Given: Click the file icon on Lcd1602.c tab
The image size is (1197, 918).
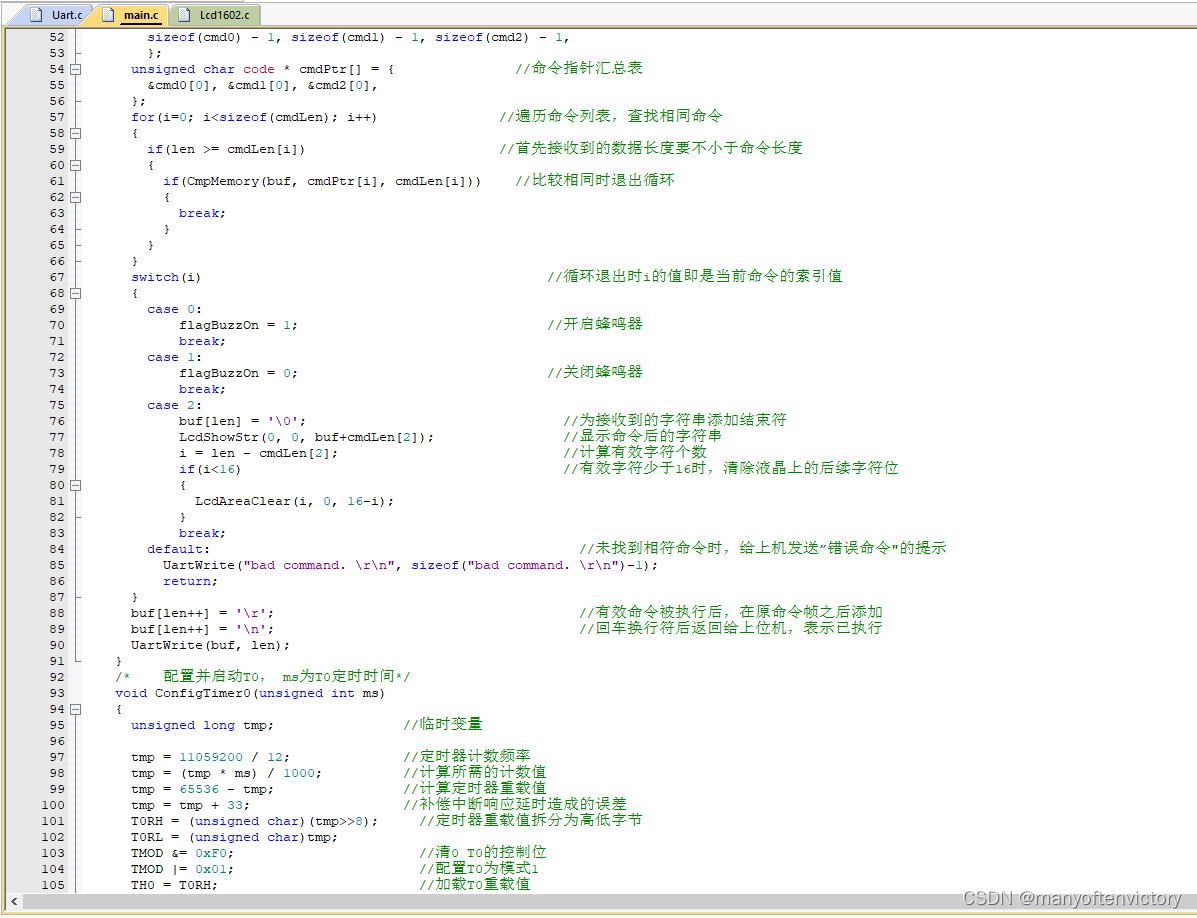Looking at the screenshot, I should pyautogui.click(x=184, y=14).
